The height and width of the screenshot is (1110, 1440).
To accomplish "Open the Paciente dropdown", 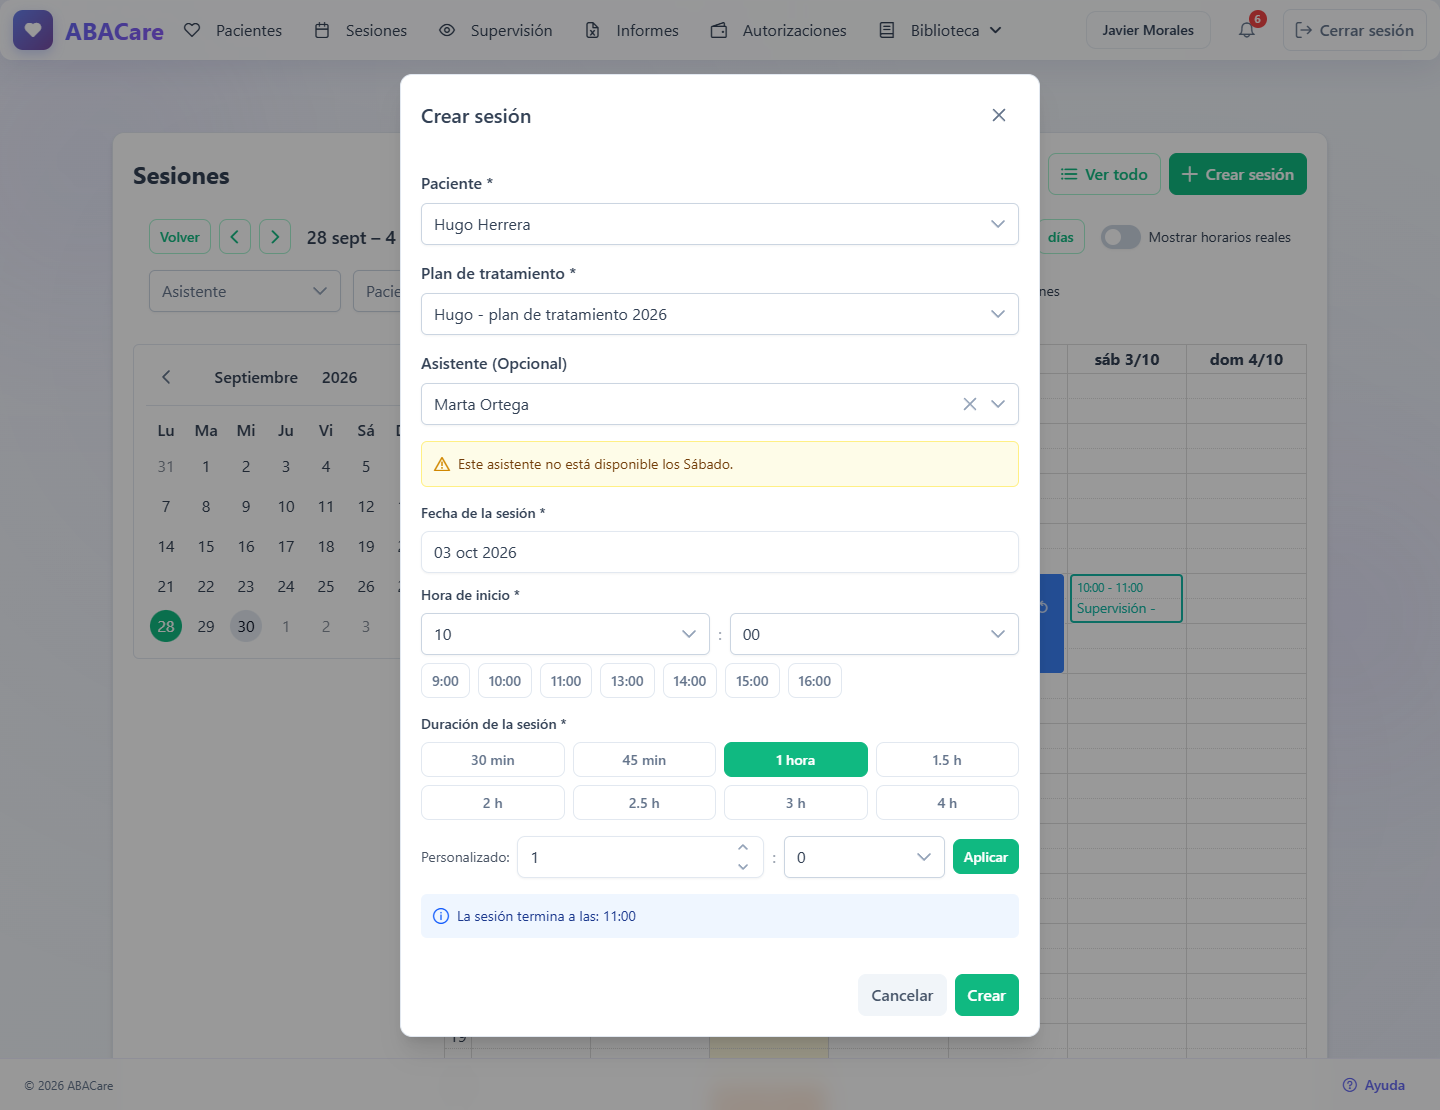I will tap(720, 224).
